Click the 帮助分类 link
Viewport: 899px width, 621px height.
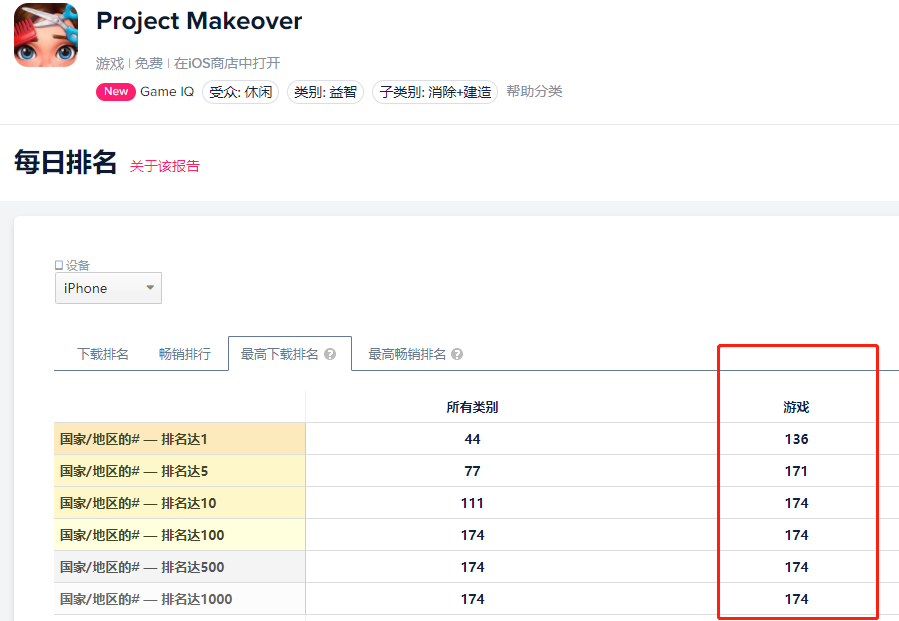coord(534,92)
